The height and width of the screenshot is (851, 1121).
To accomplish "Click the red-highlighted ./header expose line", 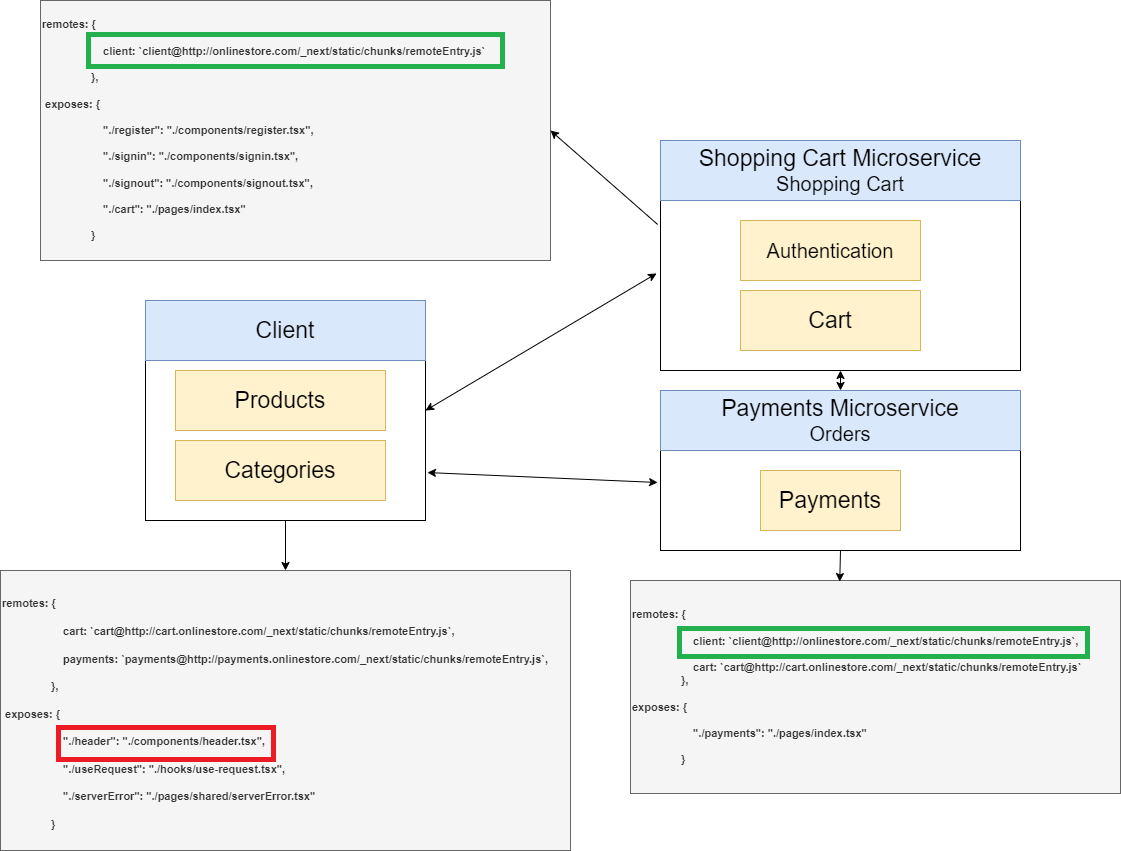I will 166,742.
